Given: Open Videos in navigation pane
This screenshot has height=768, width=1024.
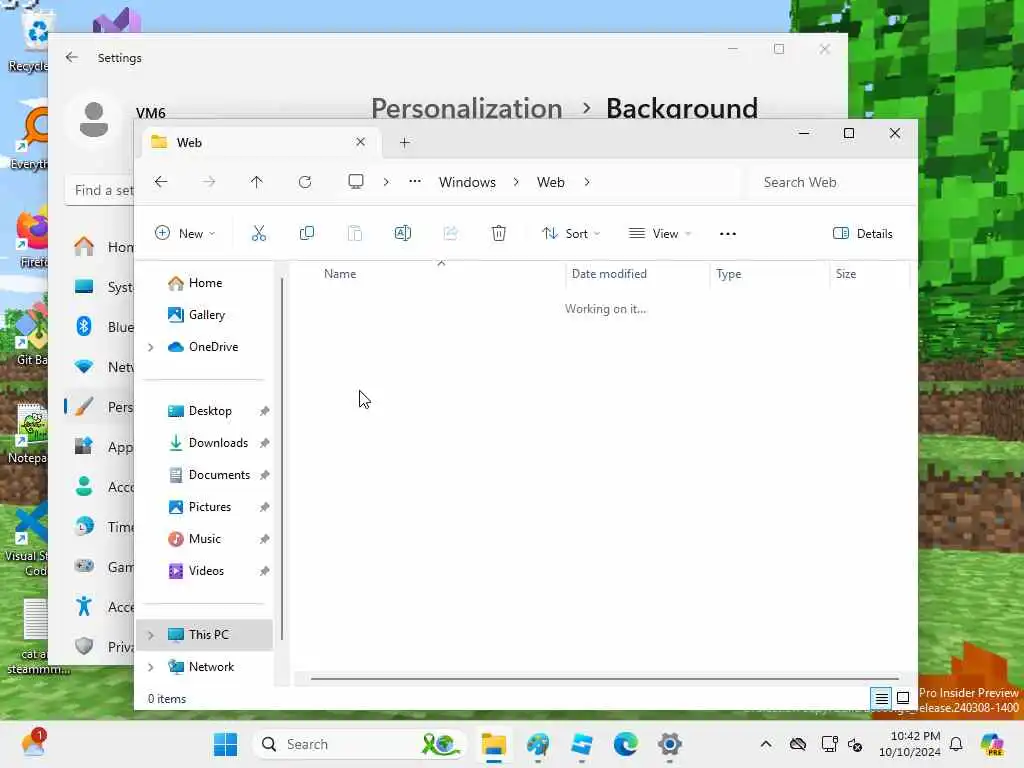Looking at the screenshot, I should [x=204, y=571].
